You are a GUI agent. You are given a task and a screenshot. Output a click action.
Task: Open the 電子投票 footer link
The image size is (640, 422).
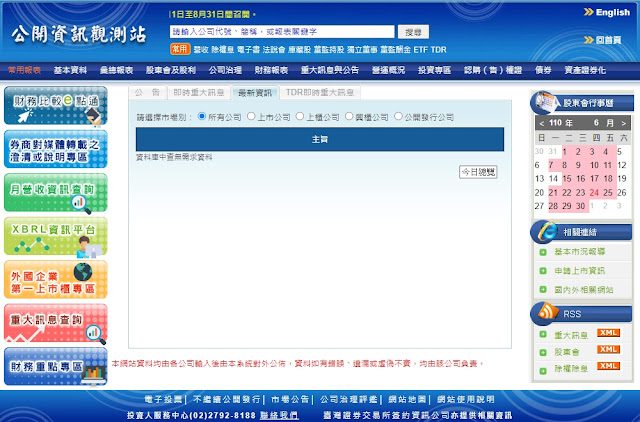click(163, 399)
